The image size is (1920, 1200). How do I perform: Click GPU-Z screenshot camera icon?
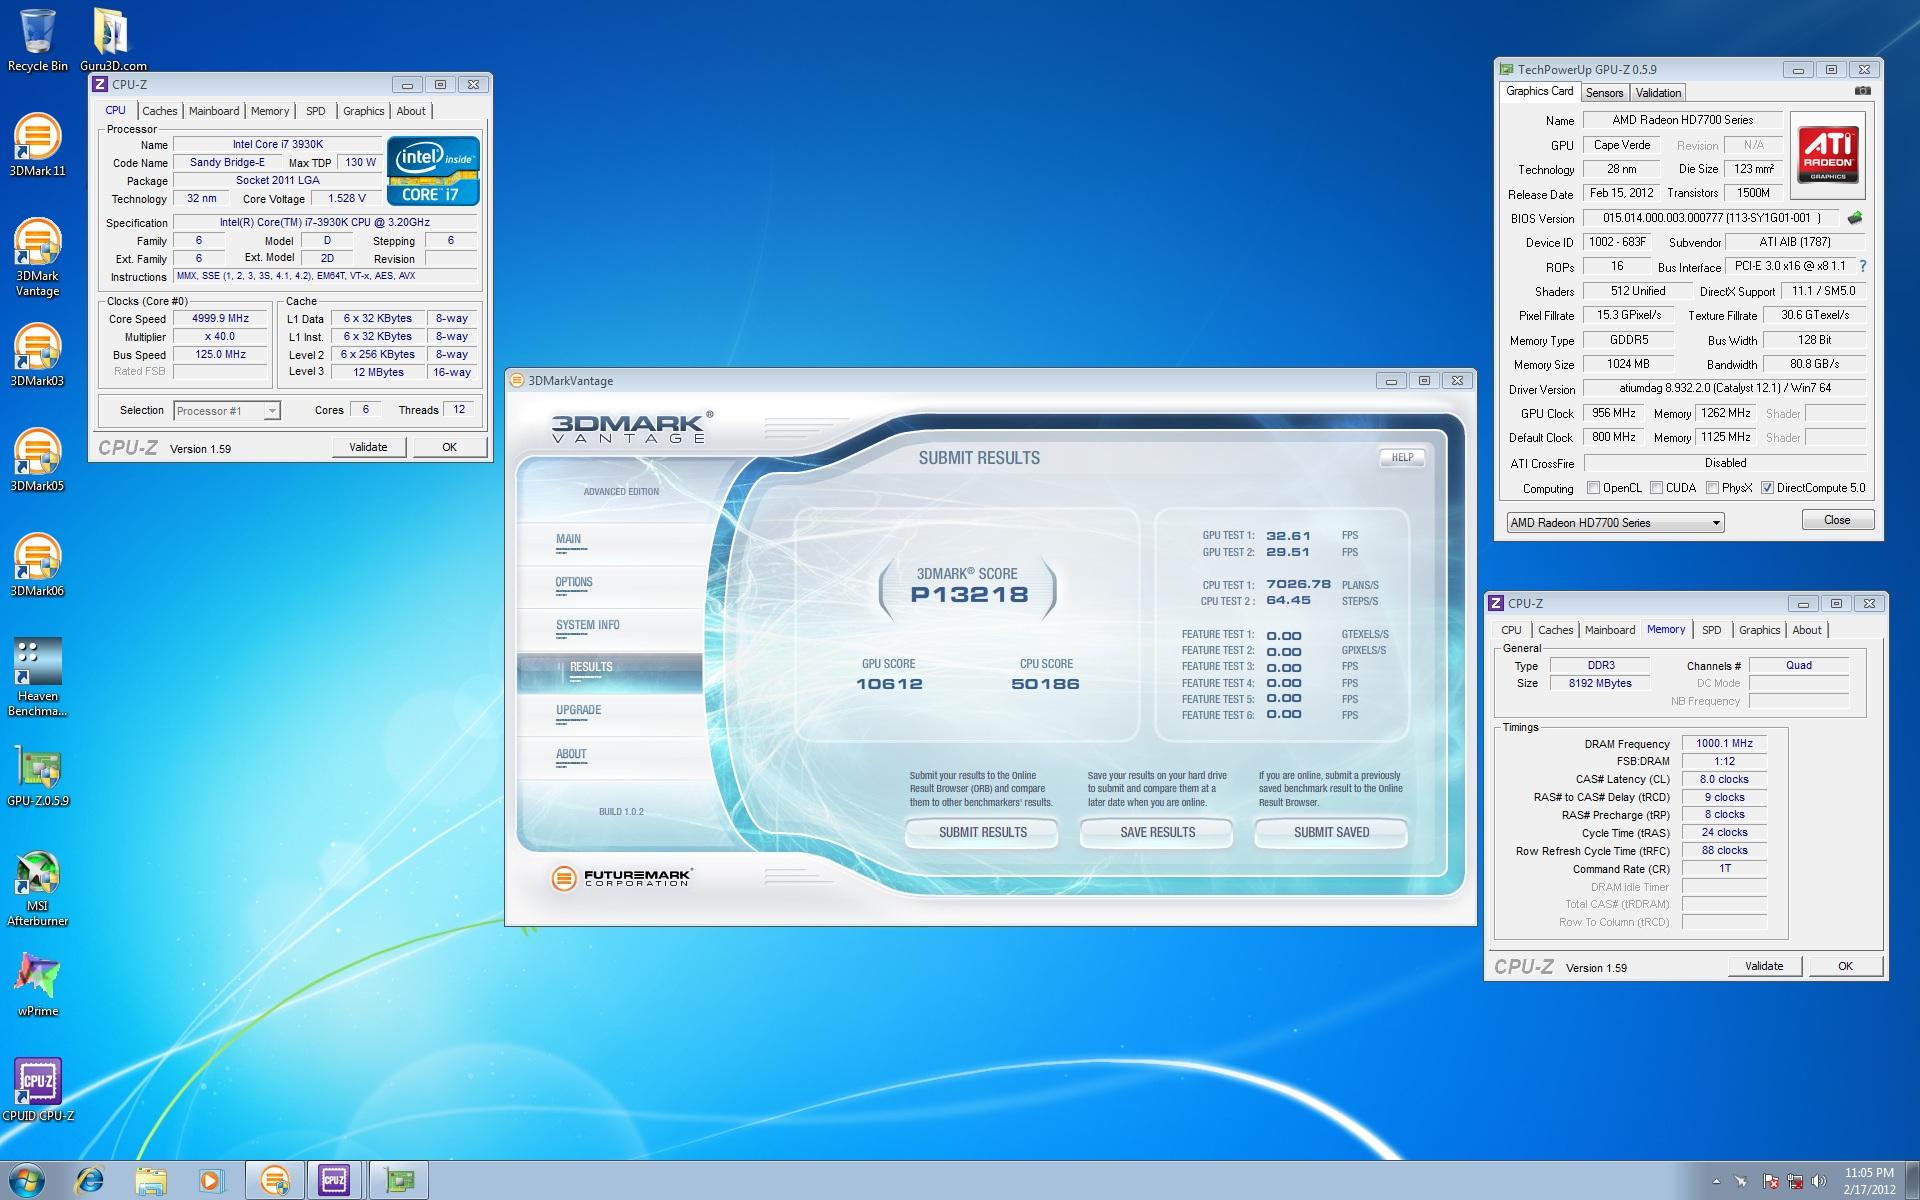(1862, 91)
